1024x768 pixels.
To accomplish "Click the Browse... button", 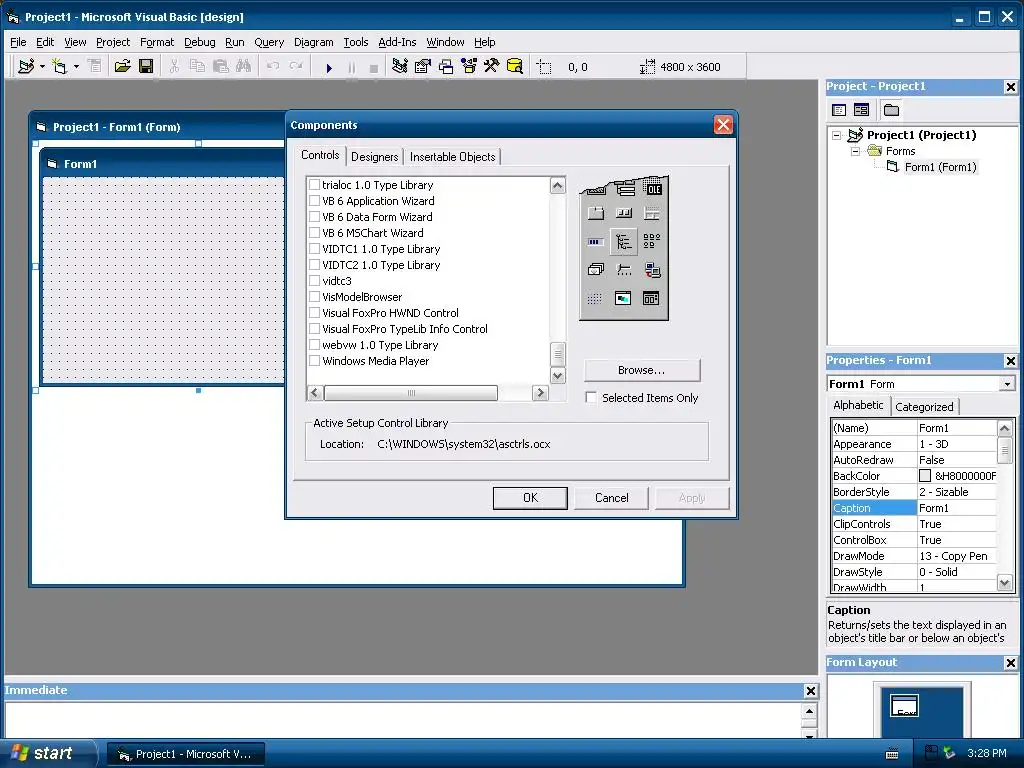I will [642, 370].
